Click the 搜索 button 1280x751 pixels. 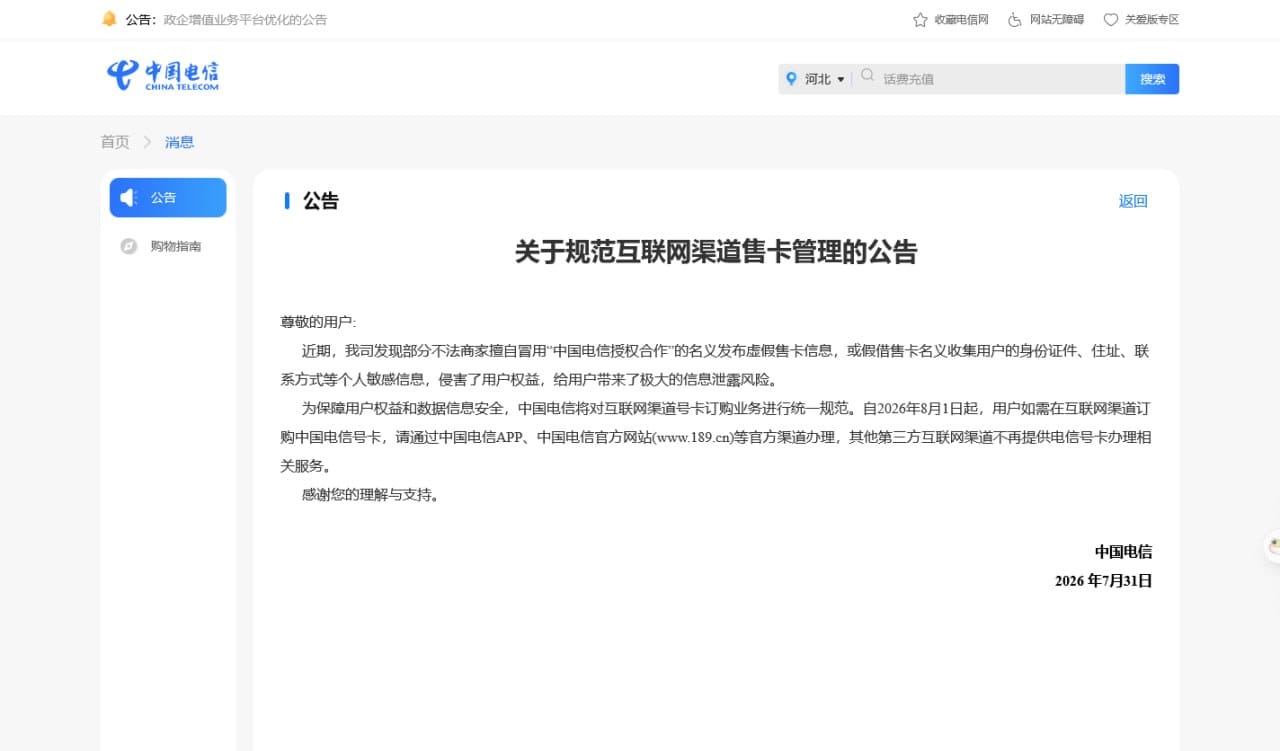pyautogui.click(x=1152, y=79)
